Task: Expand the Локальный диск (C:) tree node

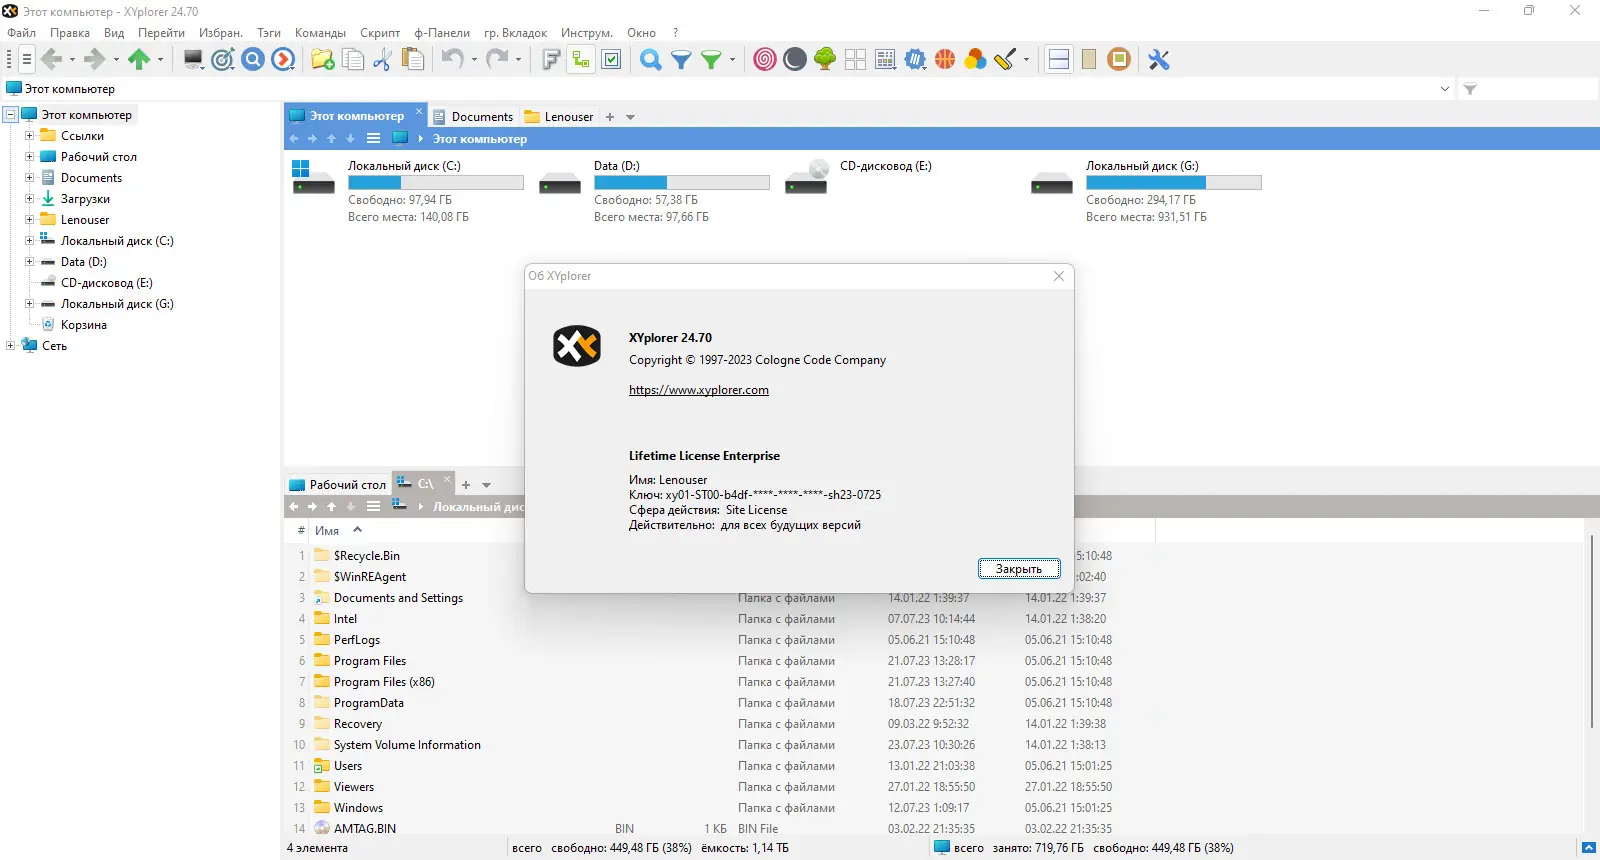Action: click(30, 241)
